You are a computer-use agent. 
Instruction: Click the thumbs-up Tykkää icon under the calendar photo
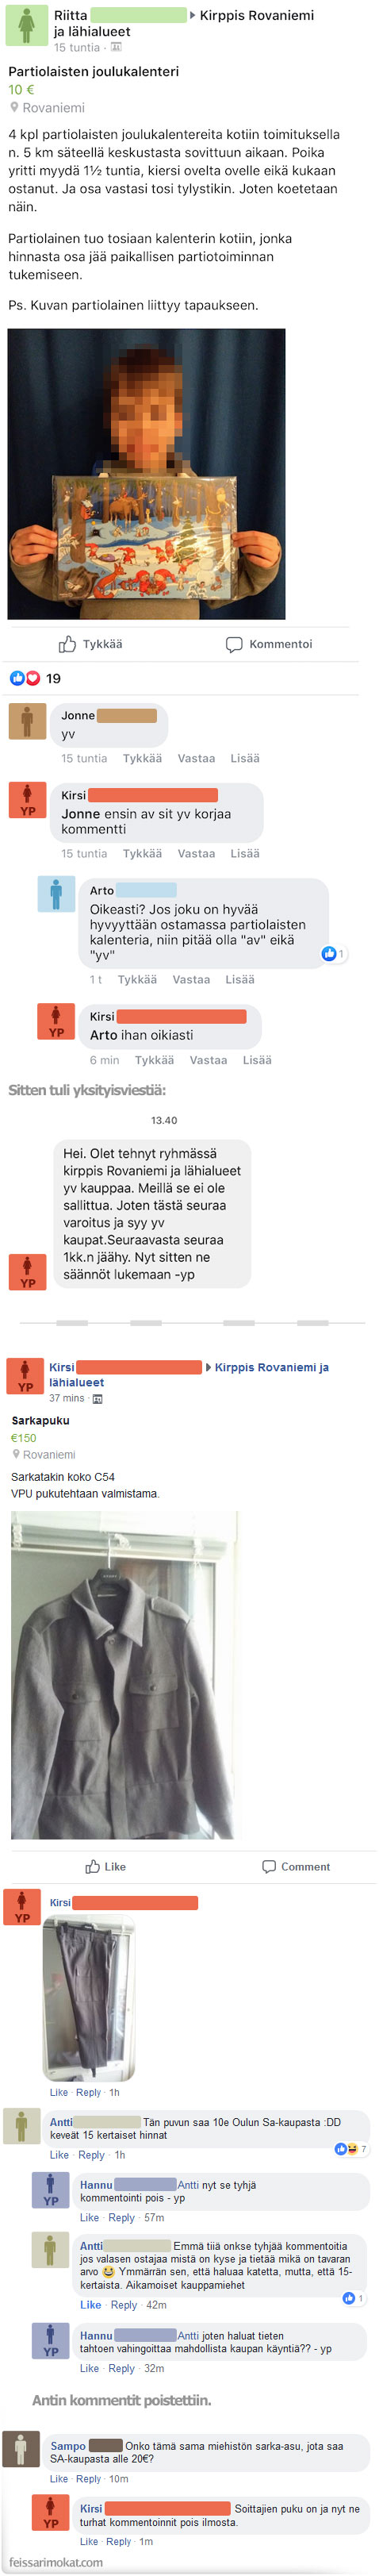[x=67, y=644]
